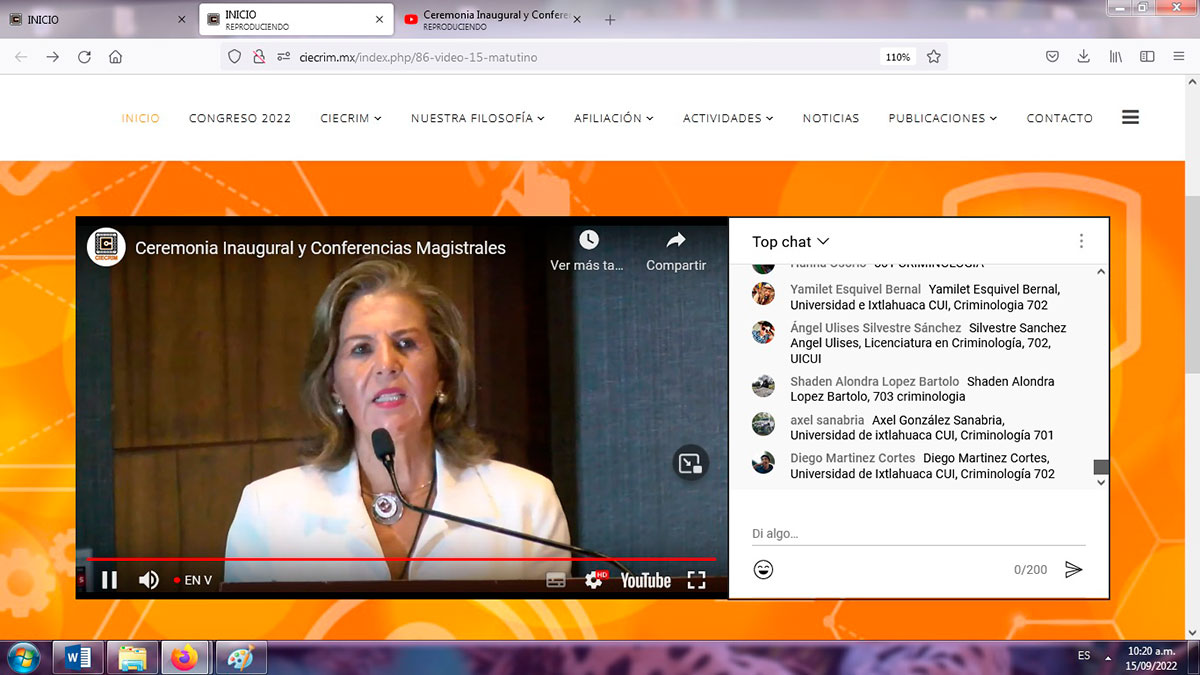Reset the 110% zoom level
The image size is (1200, 675).
897,57
